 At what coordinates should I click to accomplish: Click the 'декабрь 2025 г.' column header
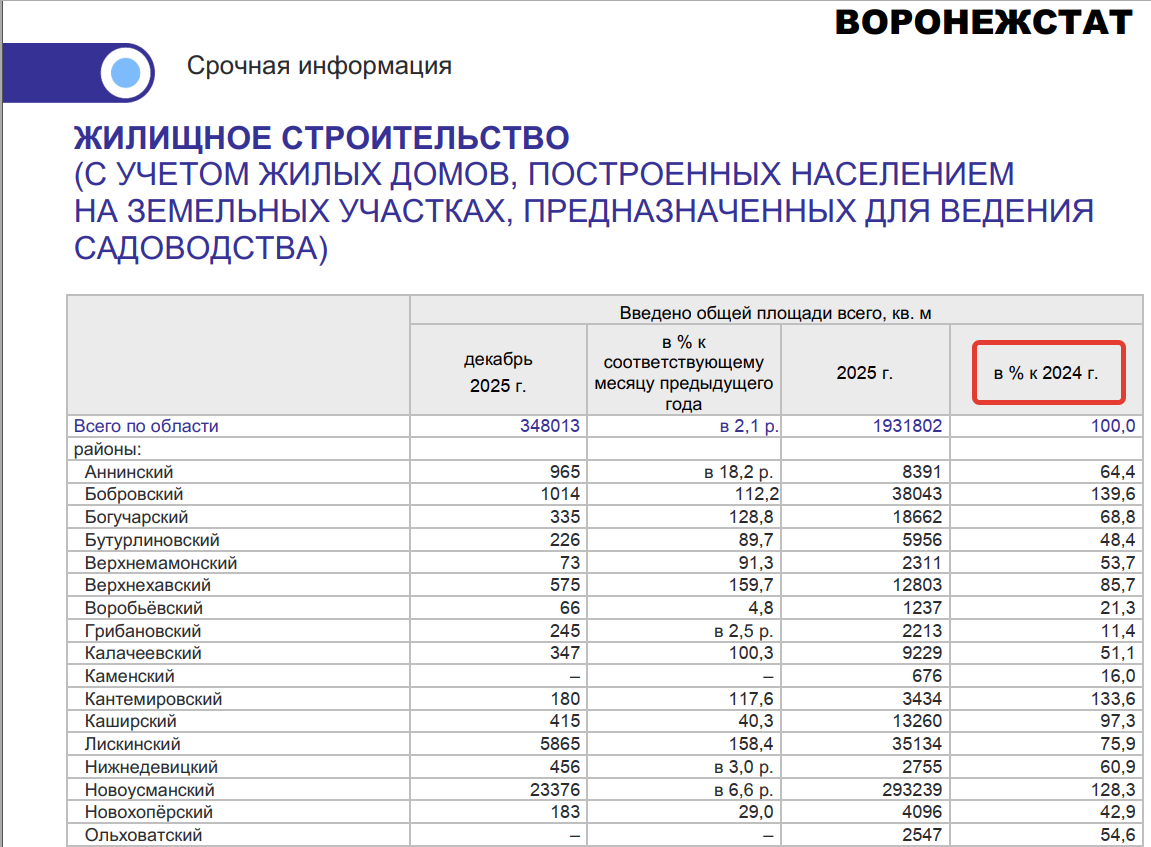click(x=498, y=372)
